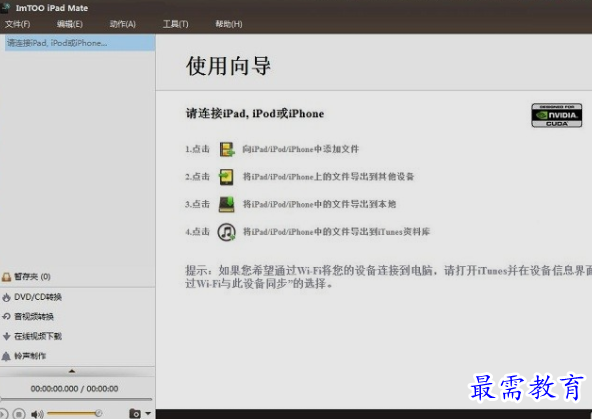Click the NVIDIA CUDA badge

tap(557, 115)
